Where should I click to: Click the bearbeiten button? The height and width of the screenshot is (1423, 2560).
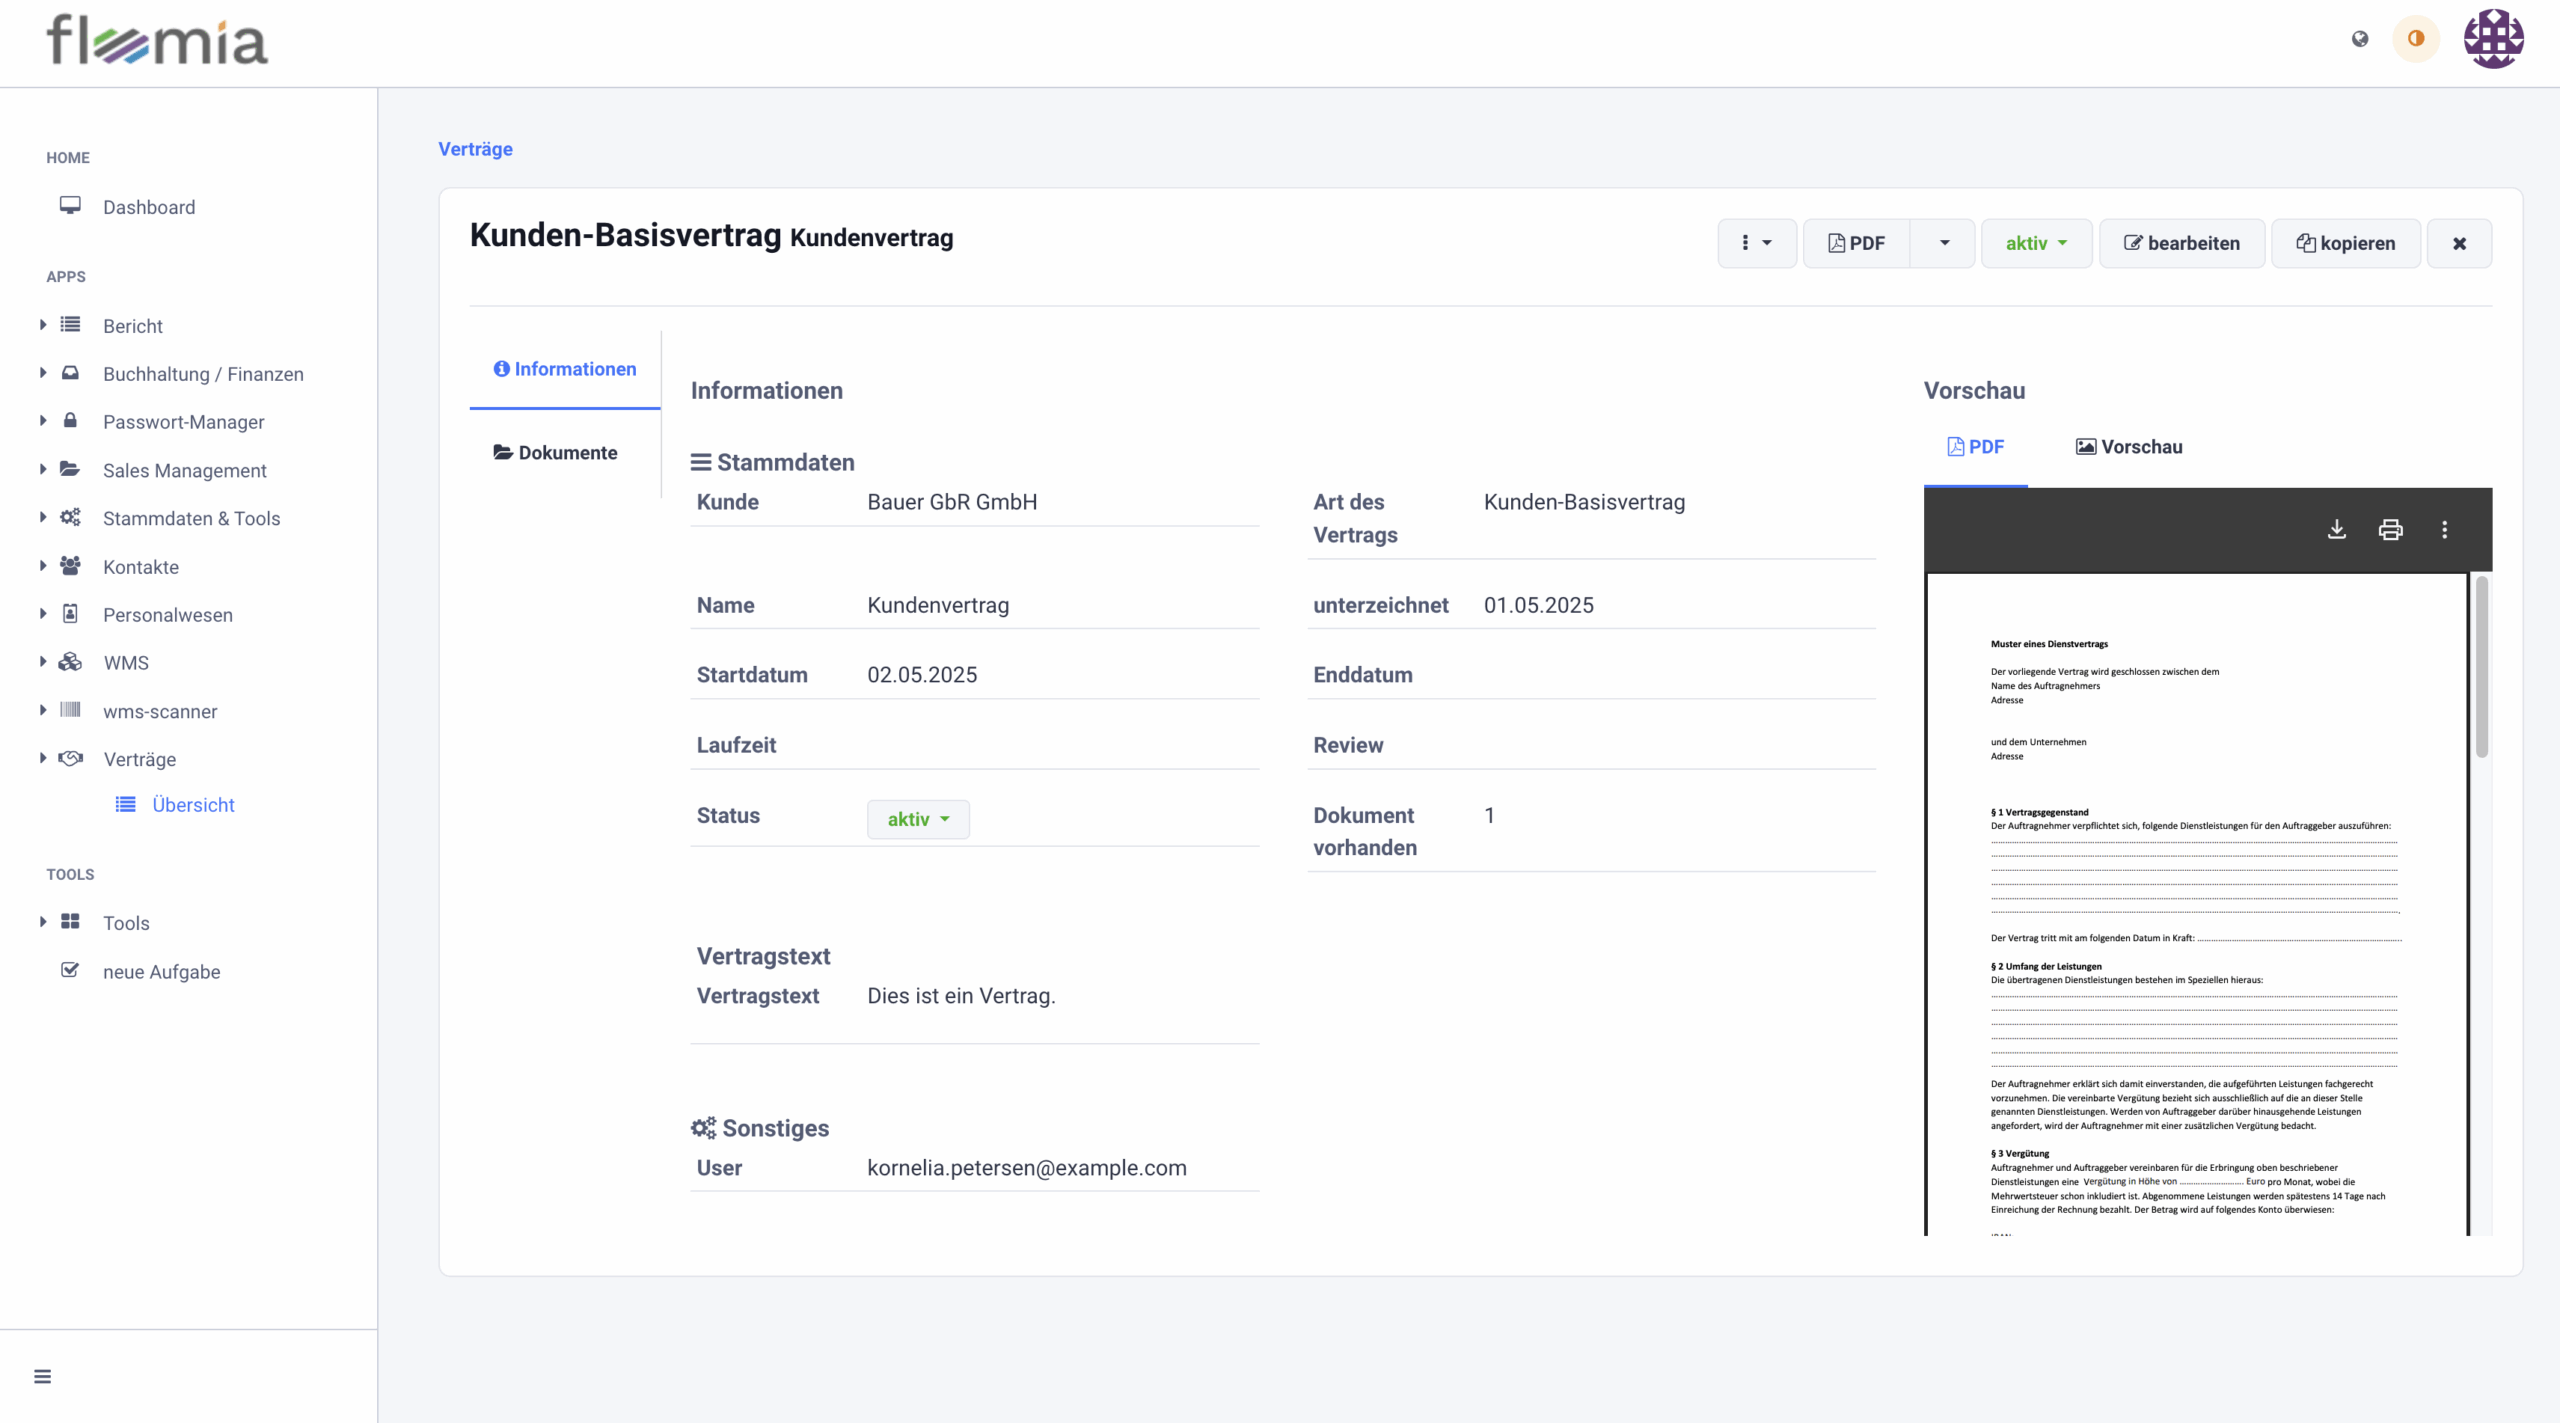2181,243
